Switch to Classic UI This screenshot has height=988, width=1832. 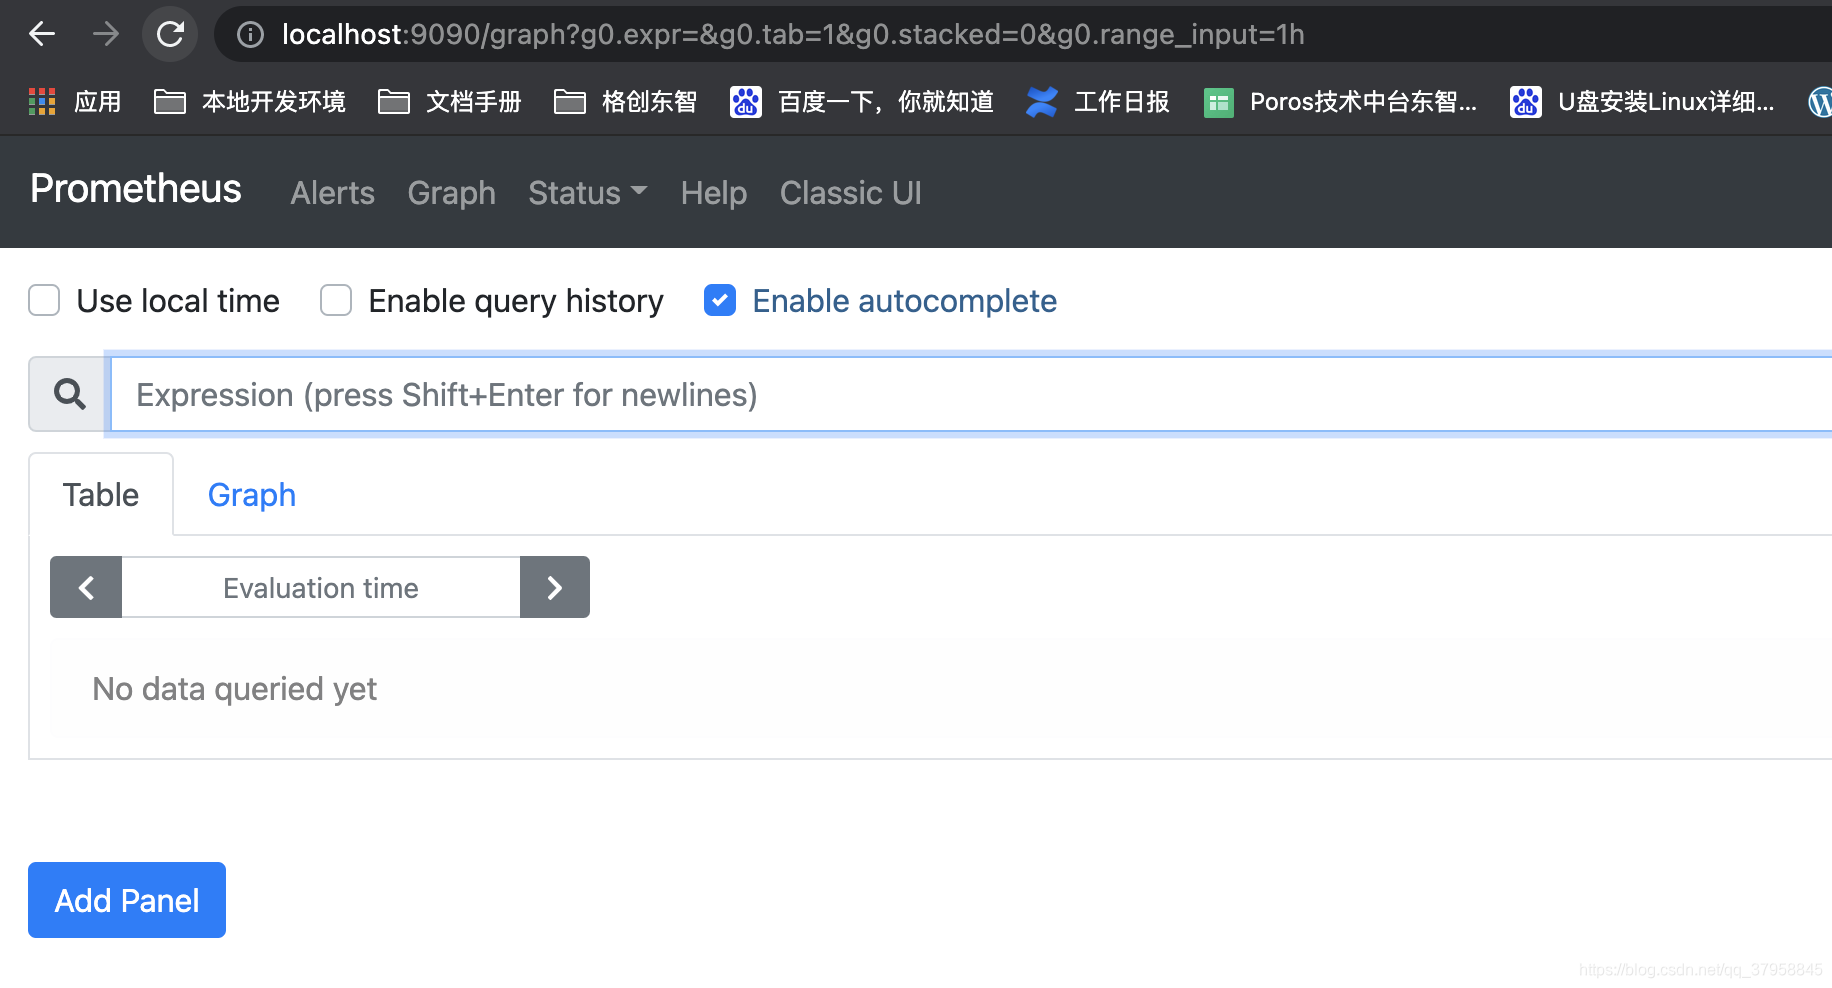pos(851,192)
